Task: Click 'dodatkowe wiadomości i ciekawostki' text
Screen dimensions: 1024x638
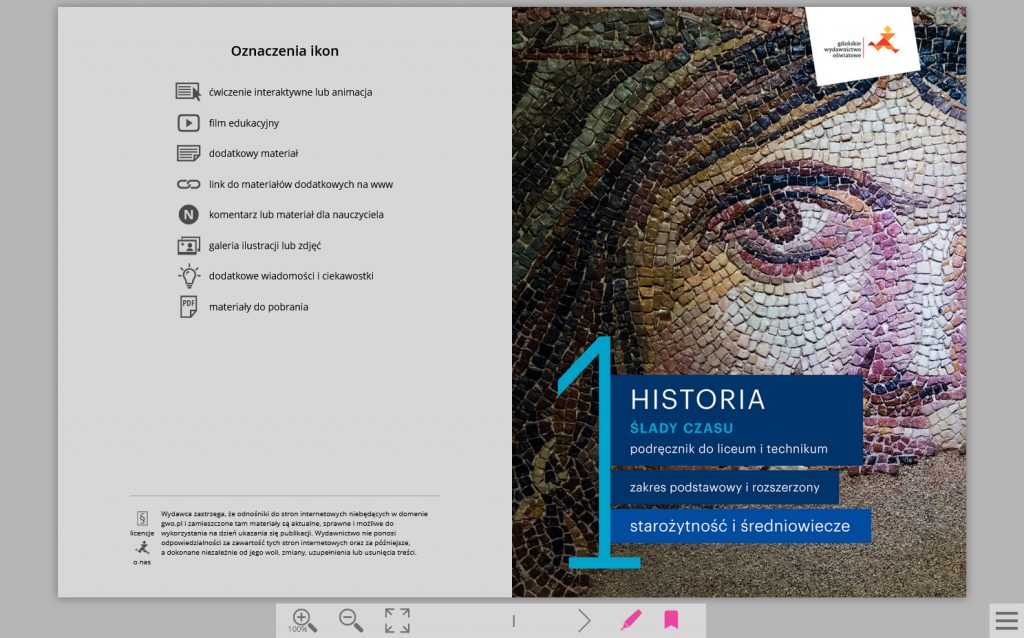Action: 291,276
